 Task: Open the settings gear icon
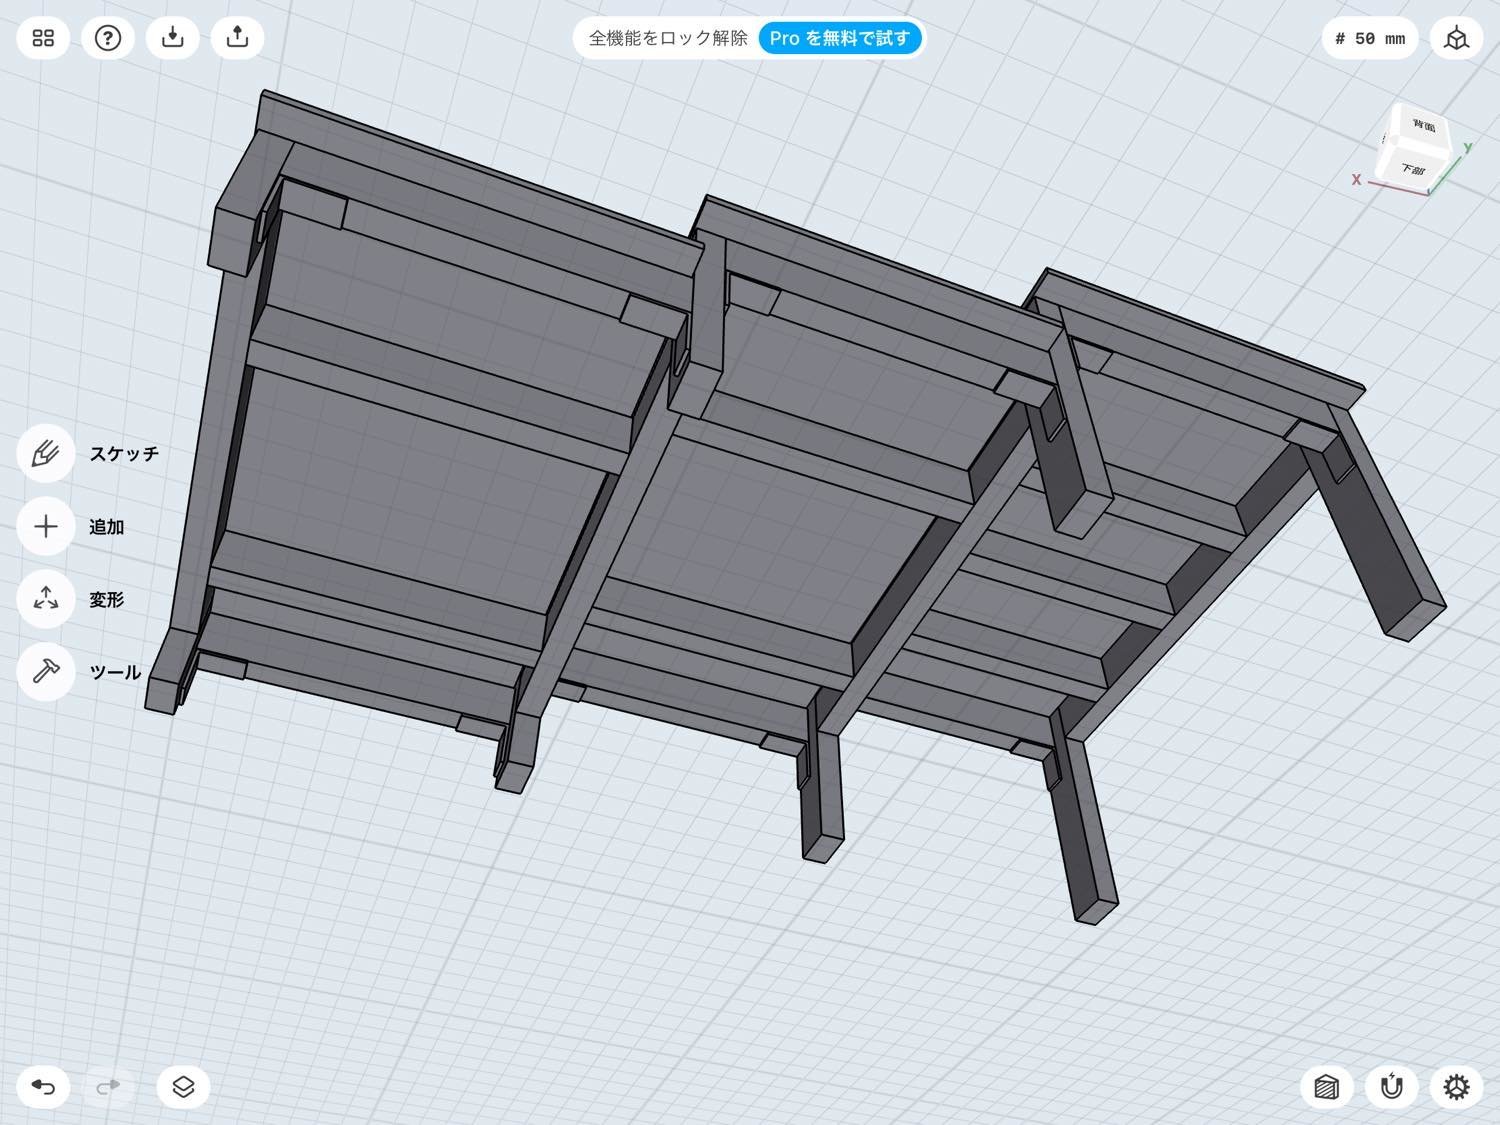(1457, 1087)
